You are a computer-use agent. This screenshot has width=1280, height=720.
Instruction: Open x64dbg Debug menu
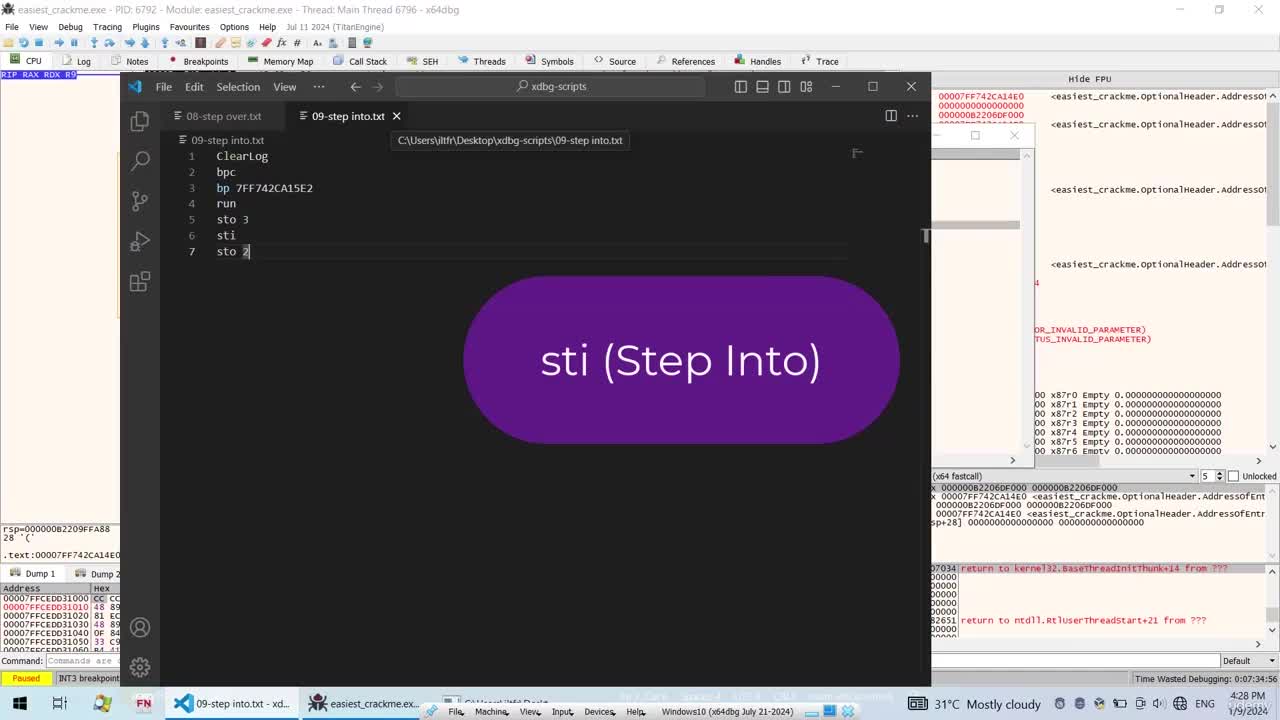point(70,27)
